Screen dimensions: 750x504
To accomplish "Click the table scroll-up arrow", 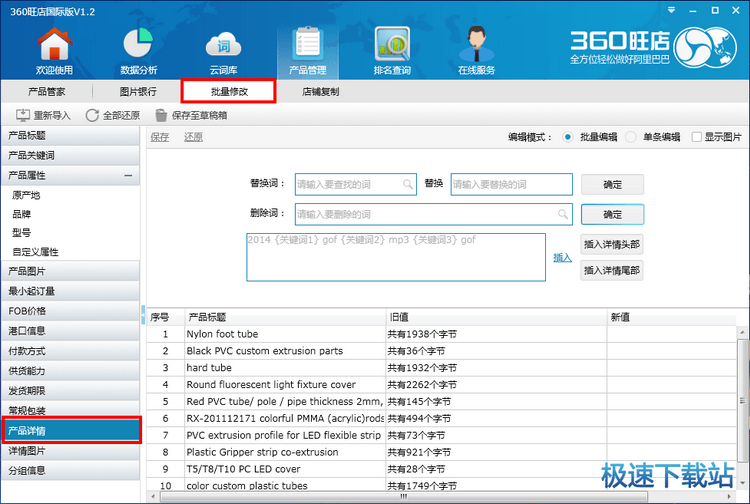I will click(x=742, y=332).
